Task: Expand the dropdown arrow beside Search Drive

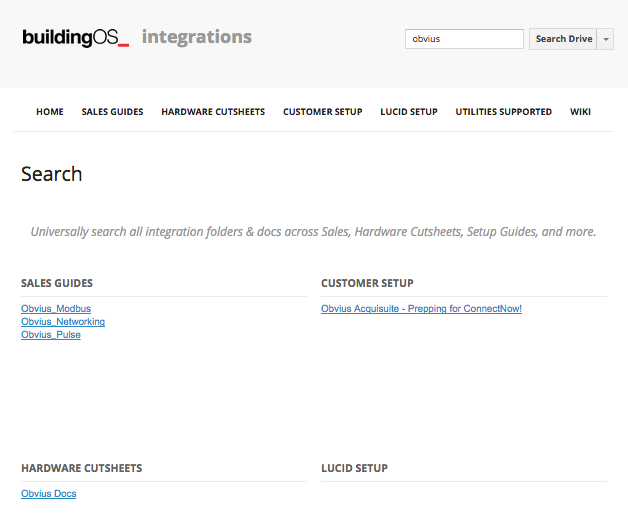Action: click(x=606, y=39)
